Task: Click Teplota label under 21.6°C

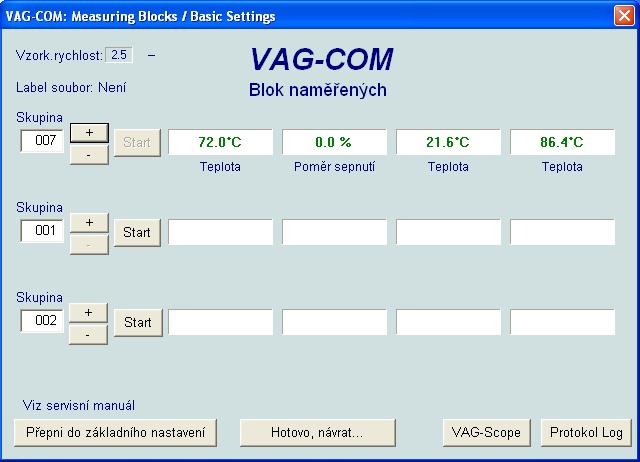Action: (x=448, y=167)
